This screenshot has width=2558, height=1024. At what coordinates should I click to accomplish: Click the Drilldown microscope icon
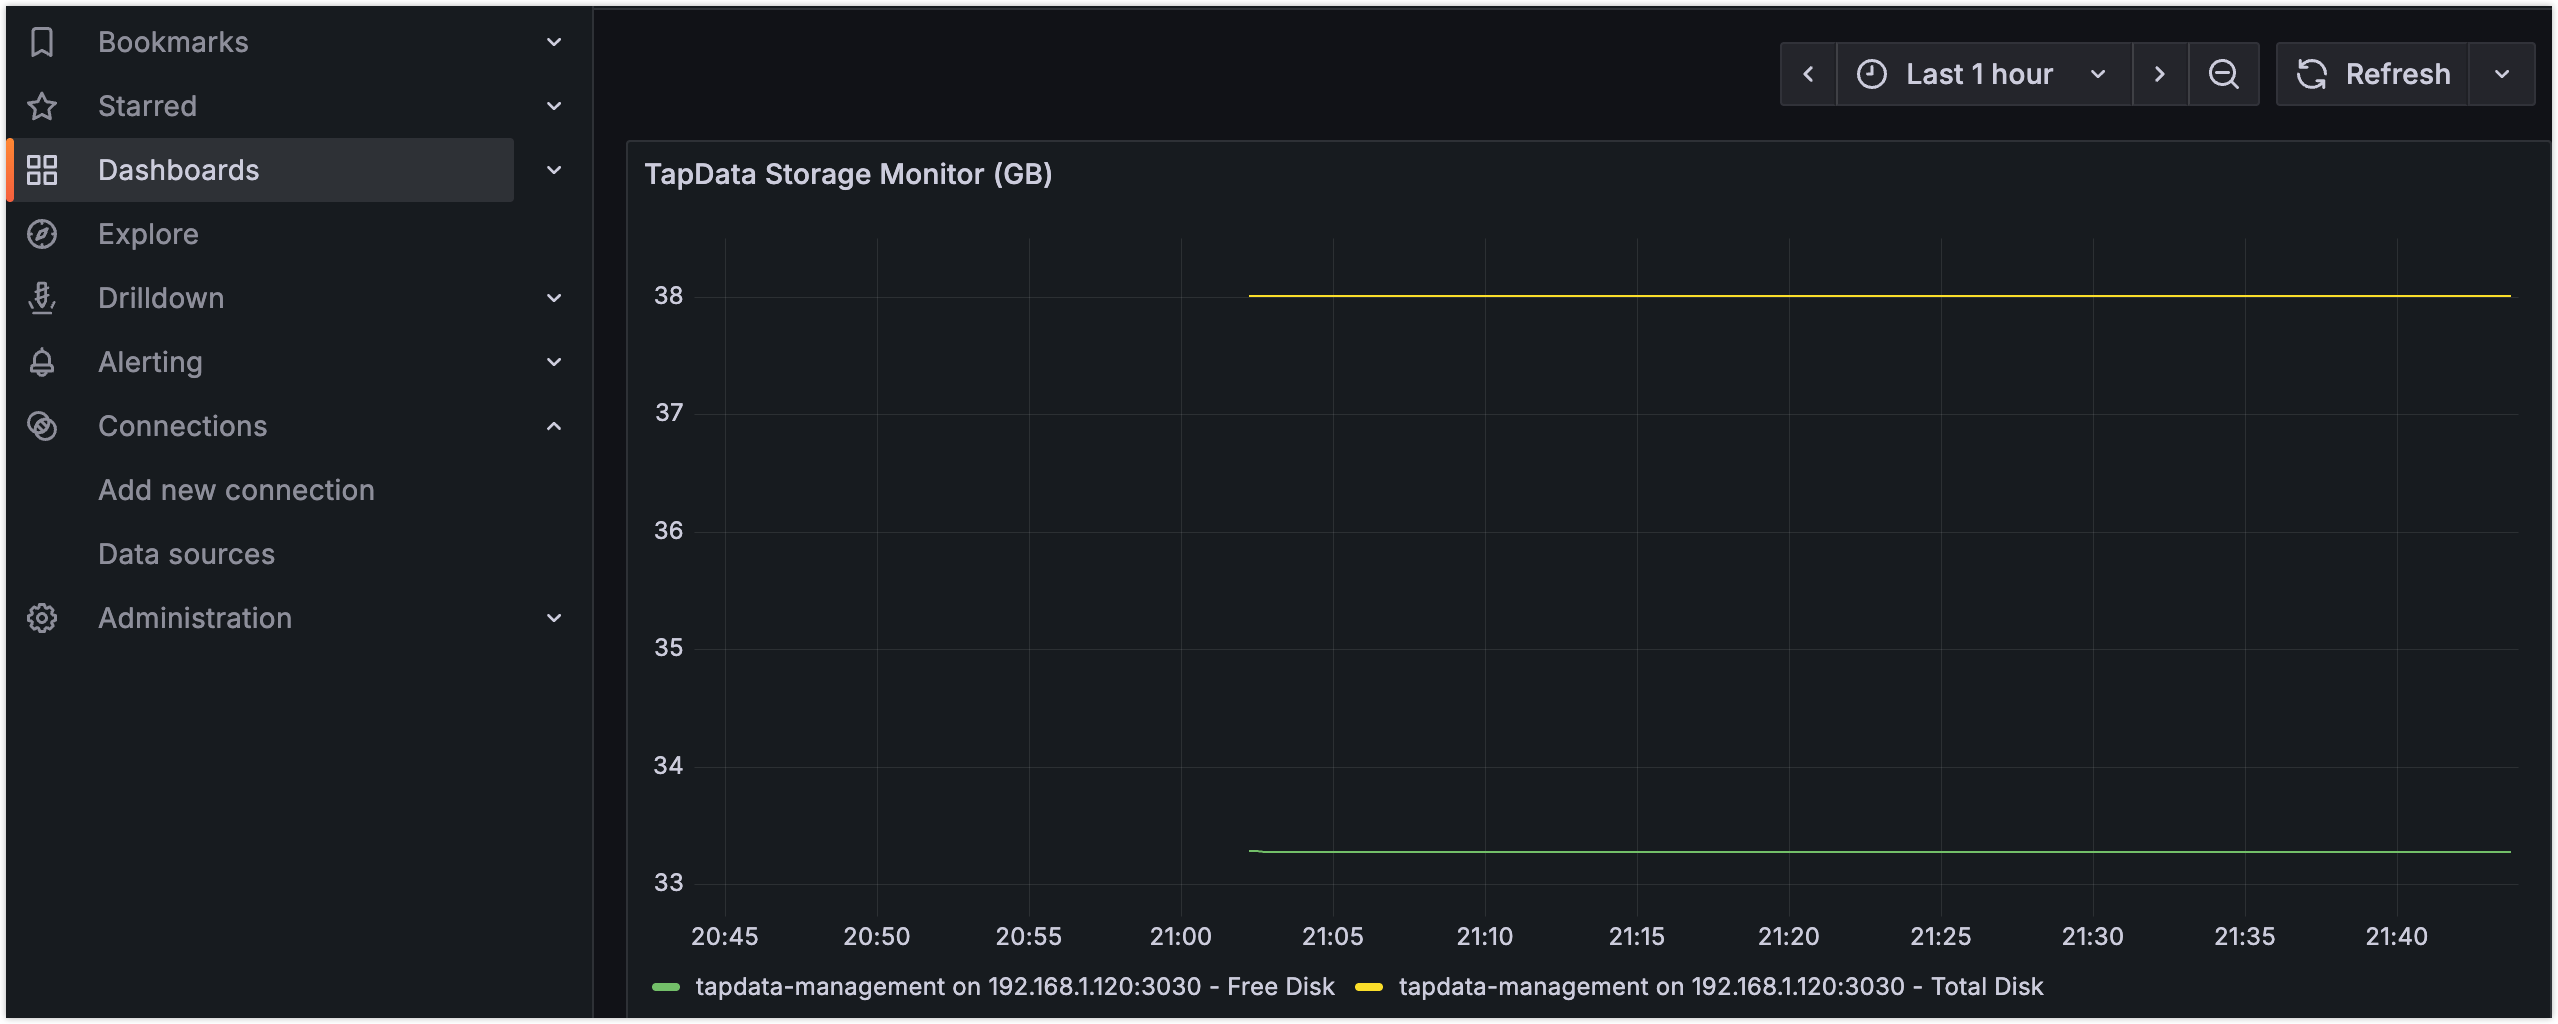(x=42, y=297)
